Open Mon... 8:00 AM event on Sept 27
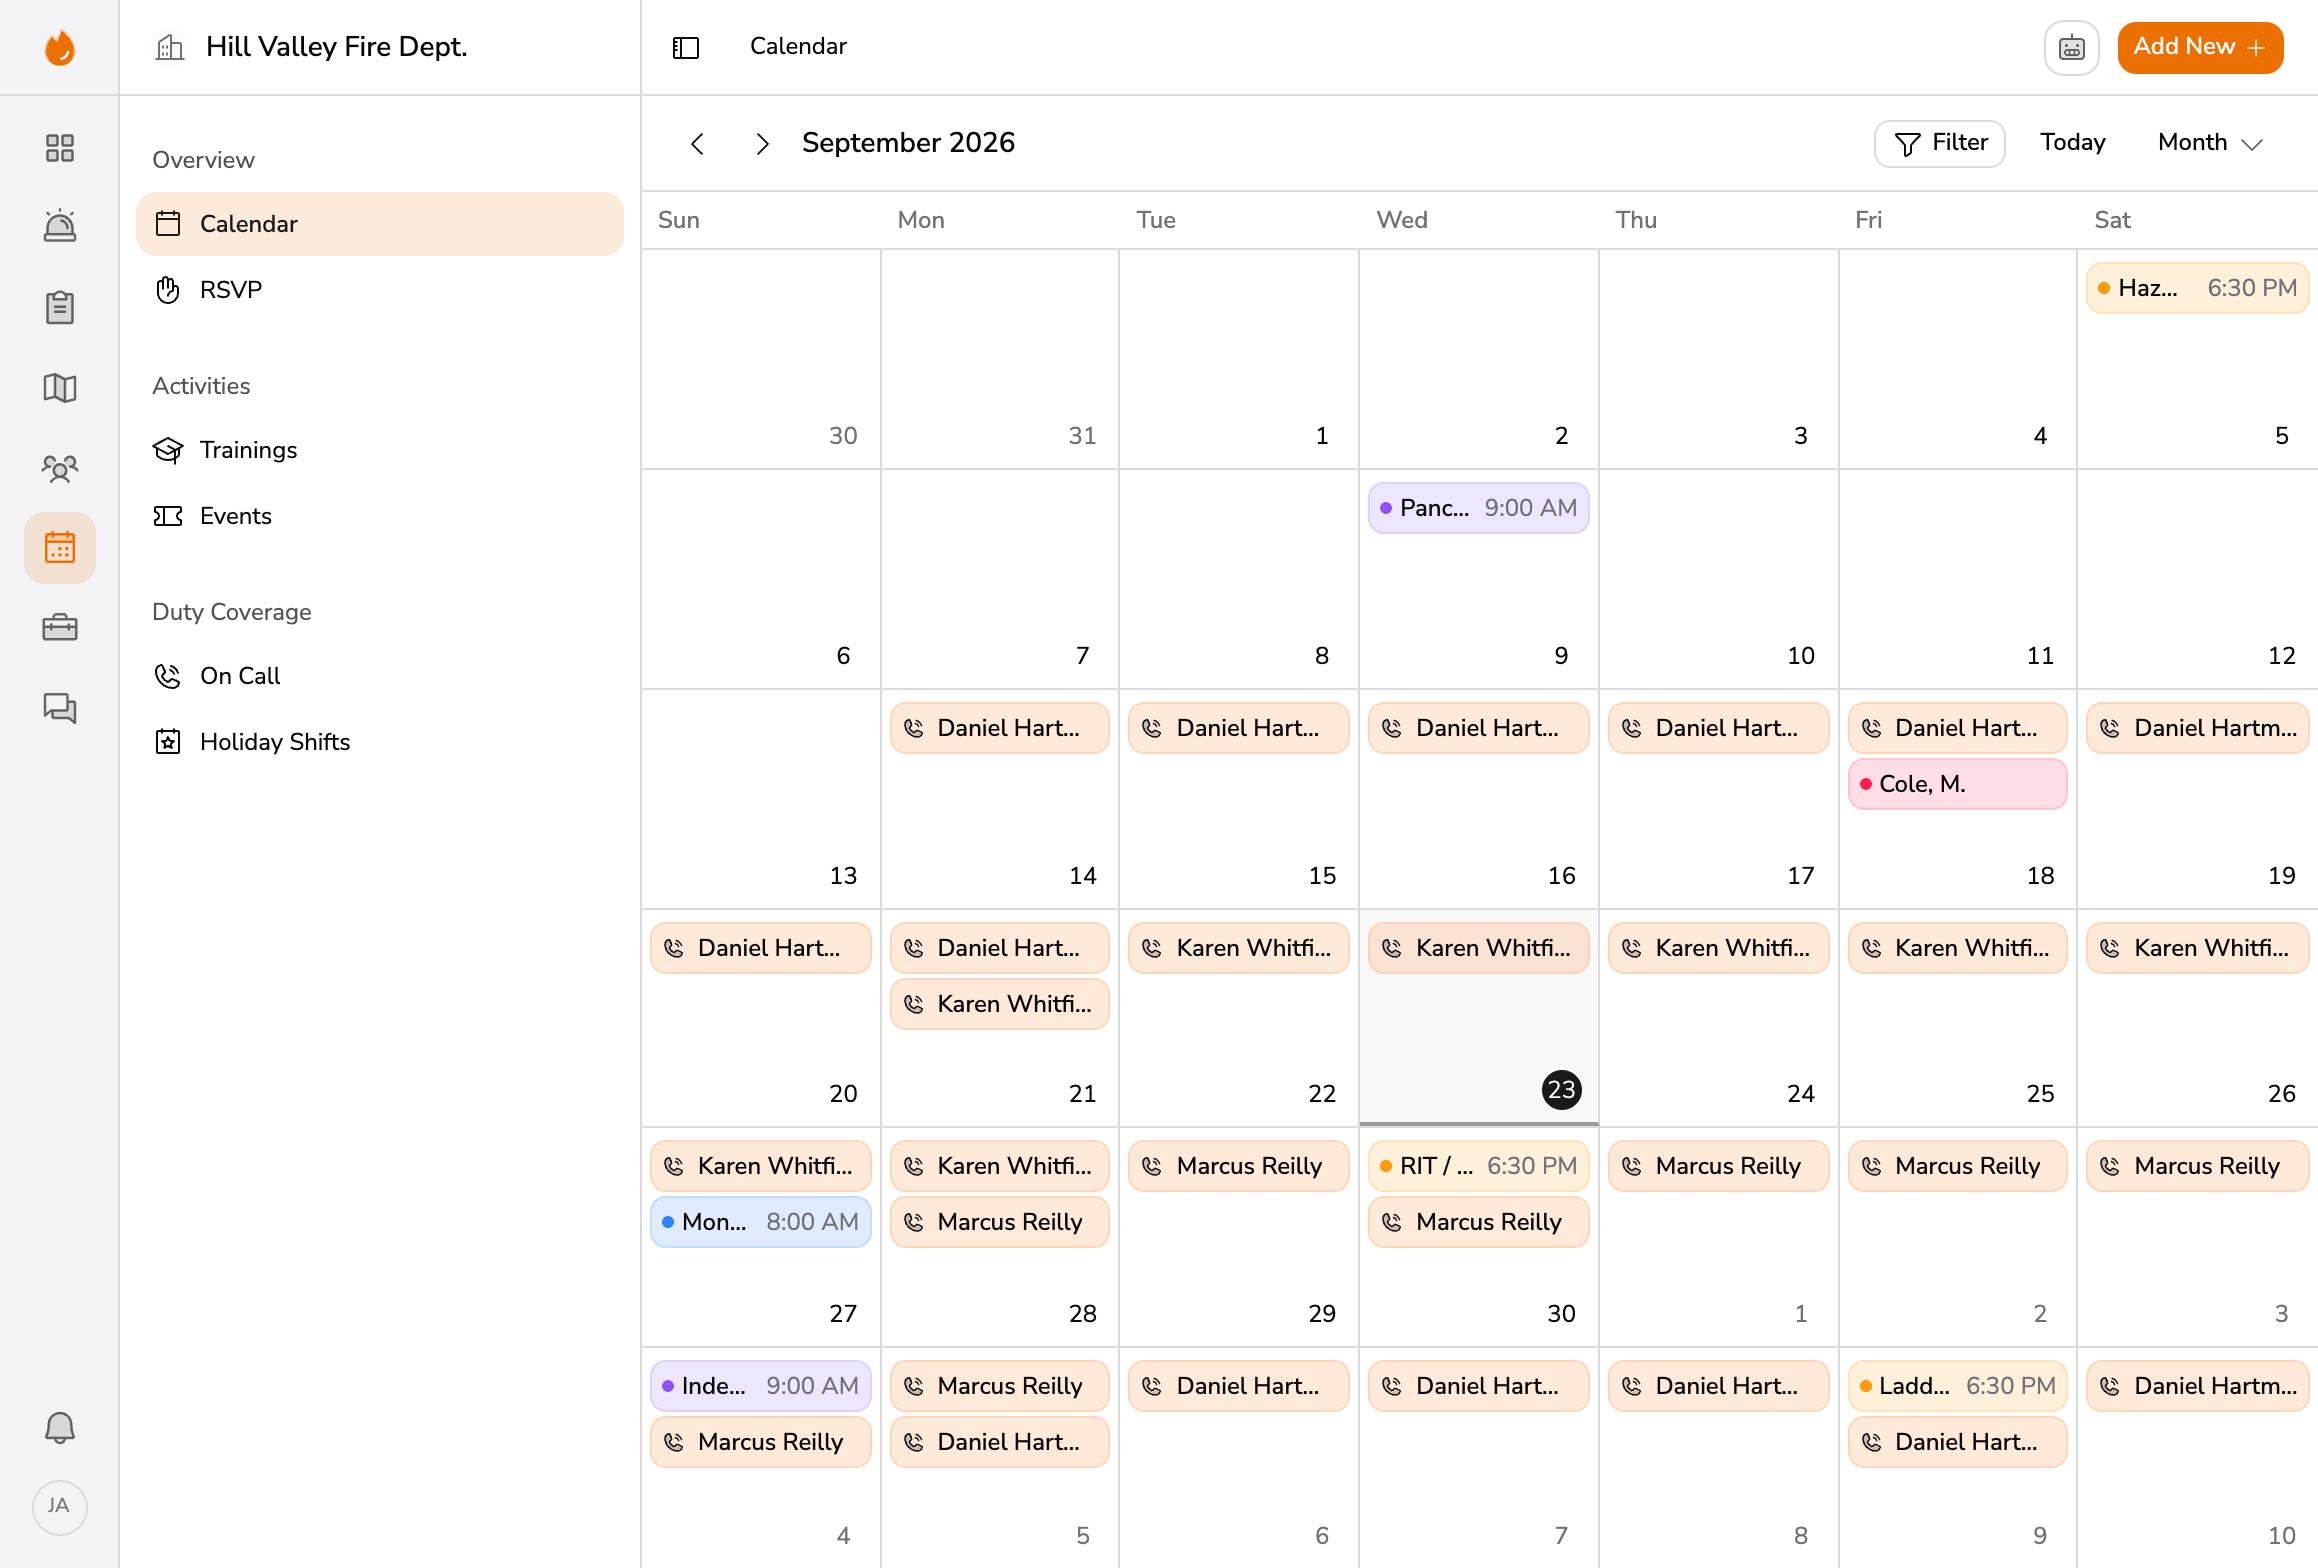The height and width of the screenshot is (1568, 2318). (760, 1222)
